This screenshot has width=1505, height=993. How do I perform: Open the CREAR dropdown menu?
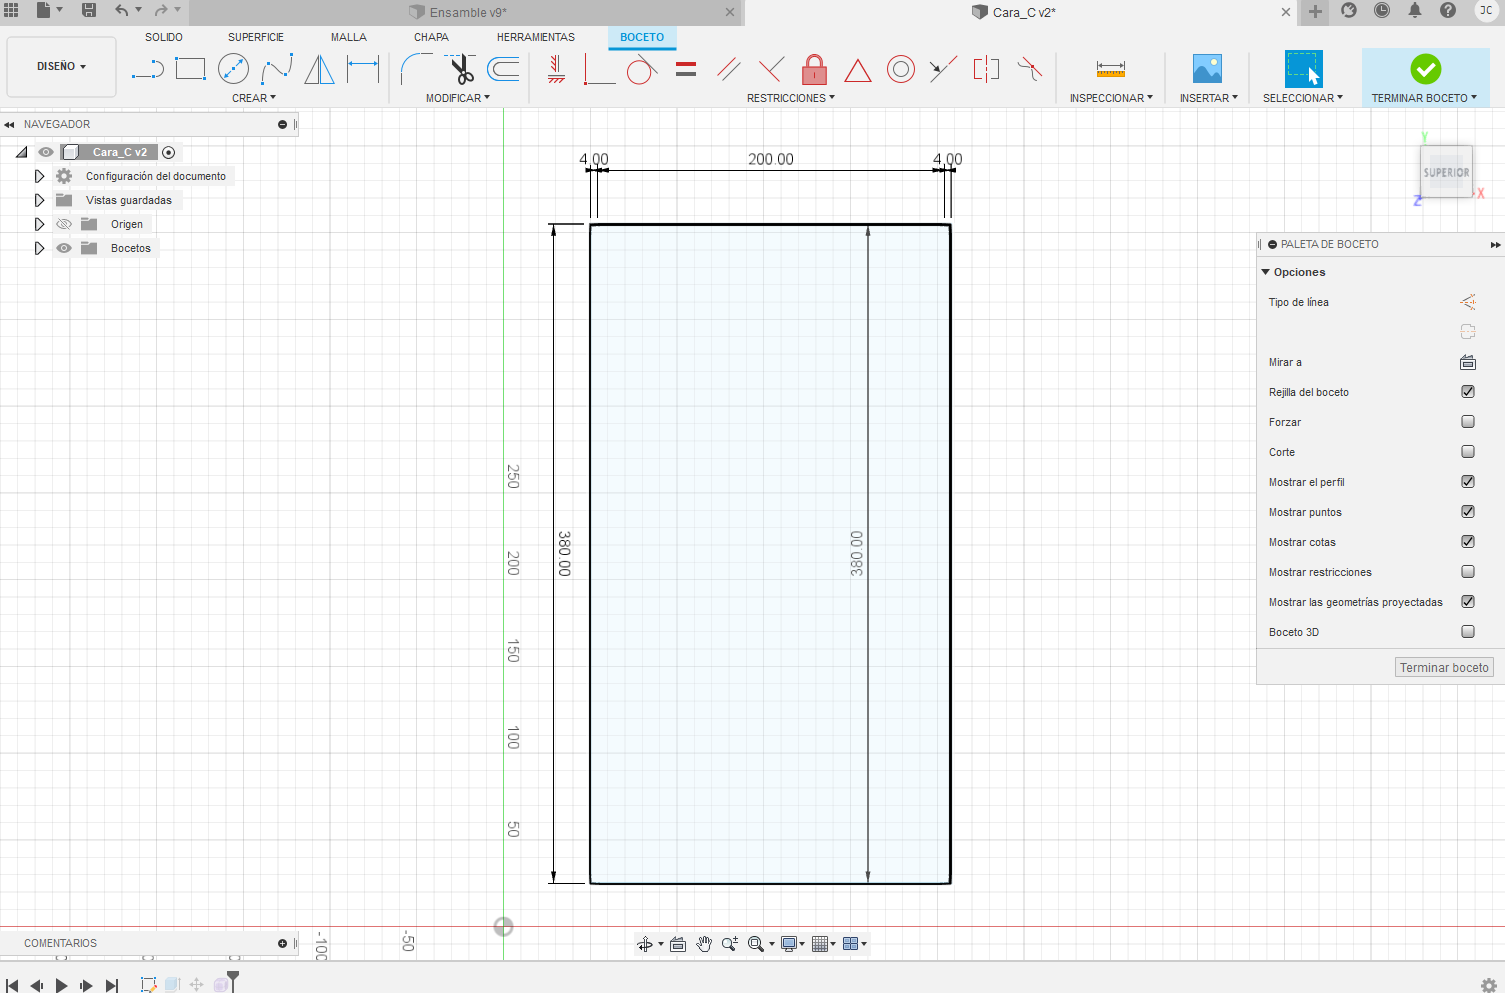pyautogui.click(x=254, y=98)
